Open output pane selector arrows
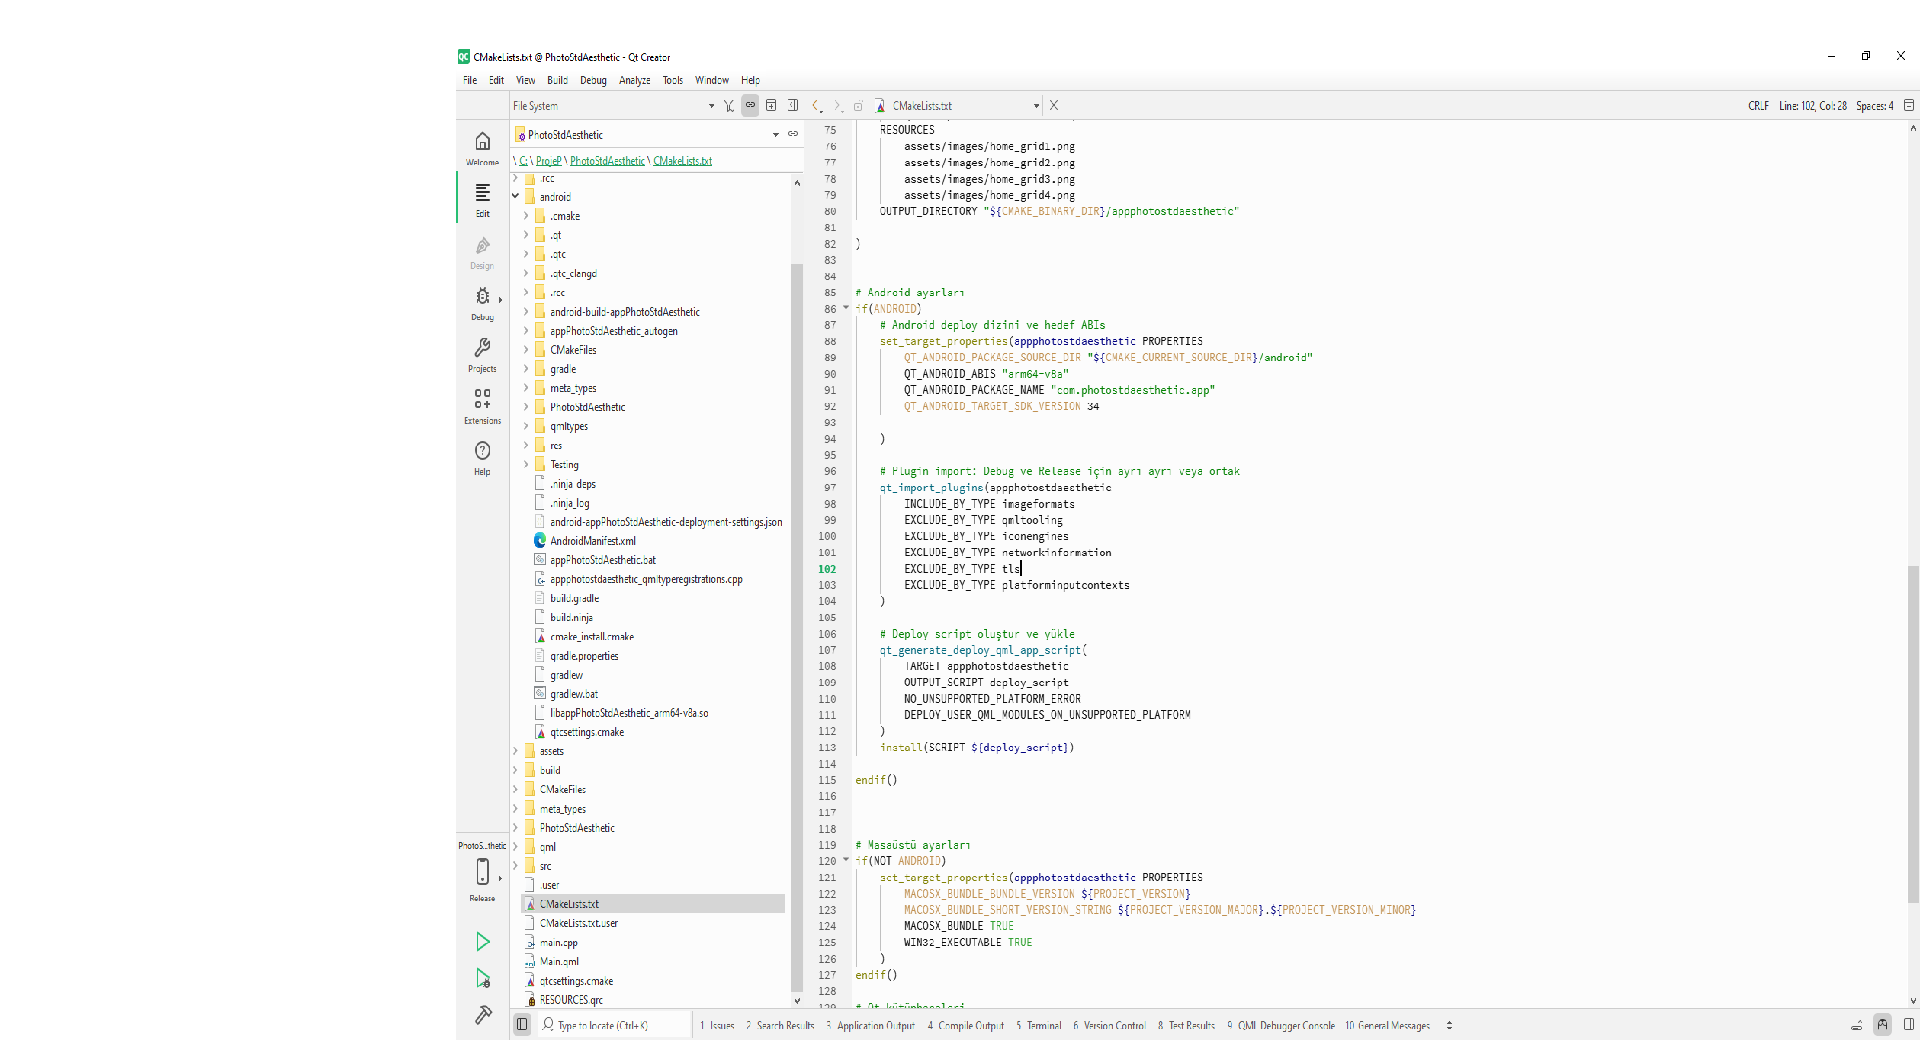Screen dimensions: 1920x1056 coord(1449,1025)
